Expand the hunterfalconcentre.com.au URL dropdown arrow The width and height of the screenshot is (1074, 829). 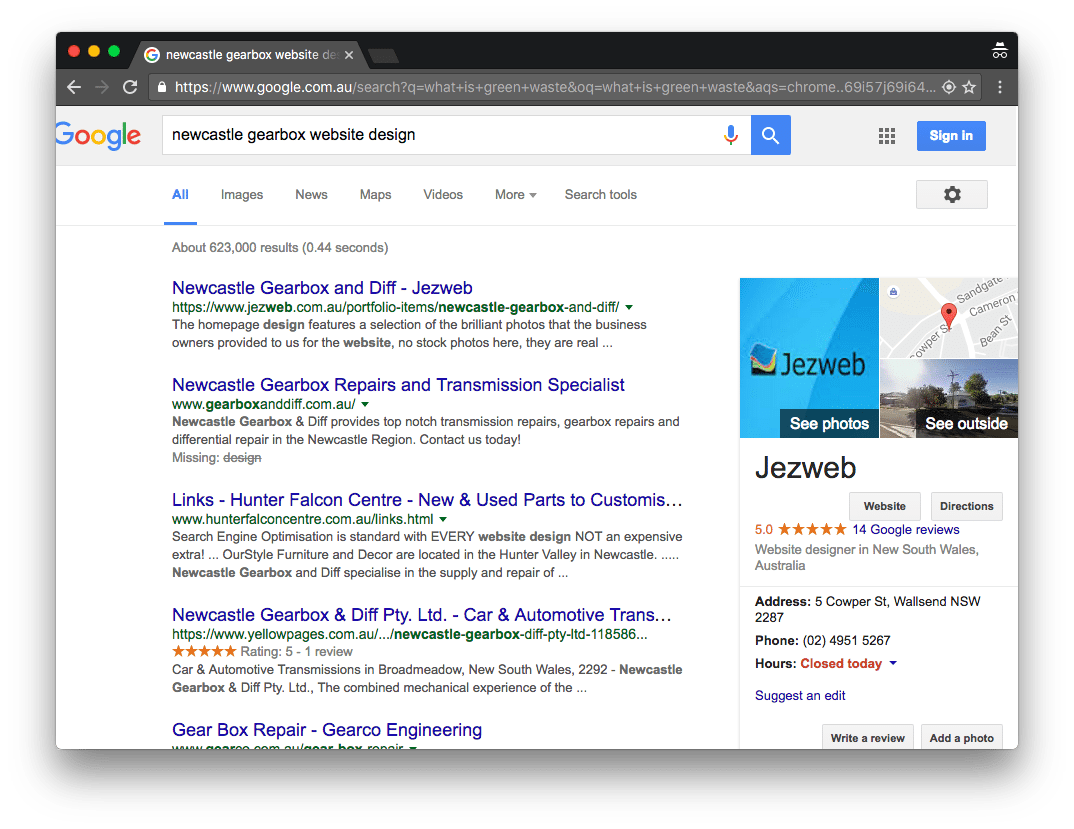click(x=443, y=519)
